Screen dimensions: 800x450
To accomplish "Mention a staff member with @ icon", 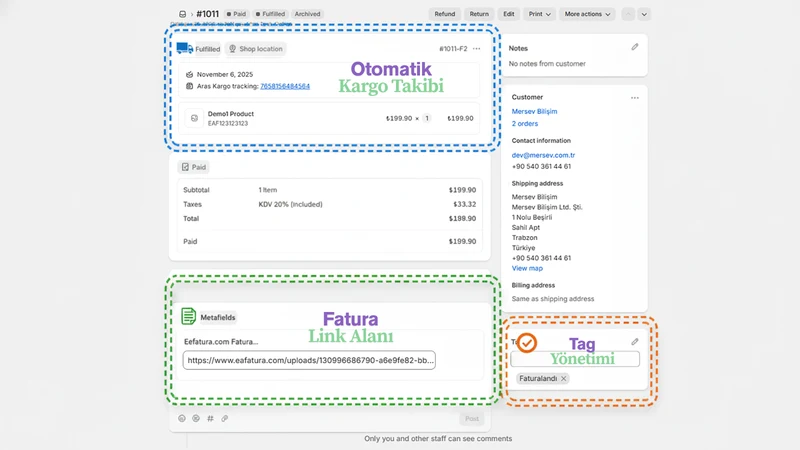I will coord(196,418).
